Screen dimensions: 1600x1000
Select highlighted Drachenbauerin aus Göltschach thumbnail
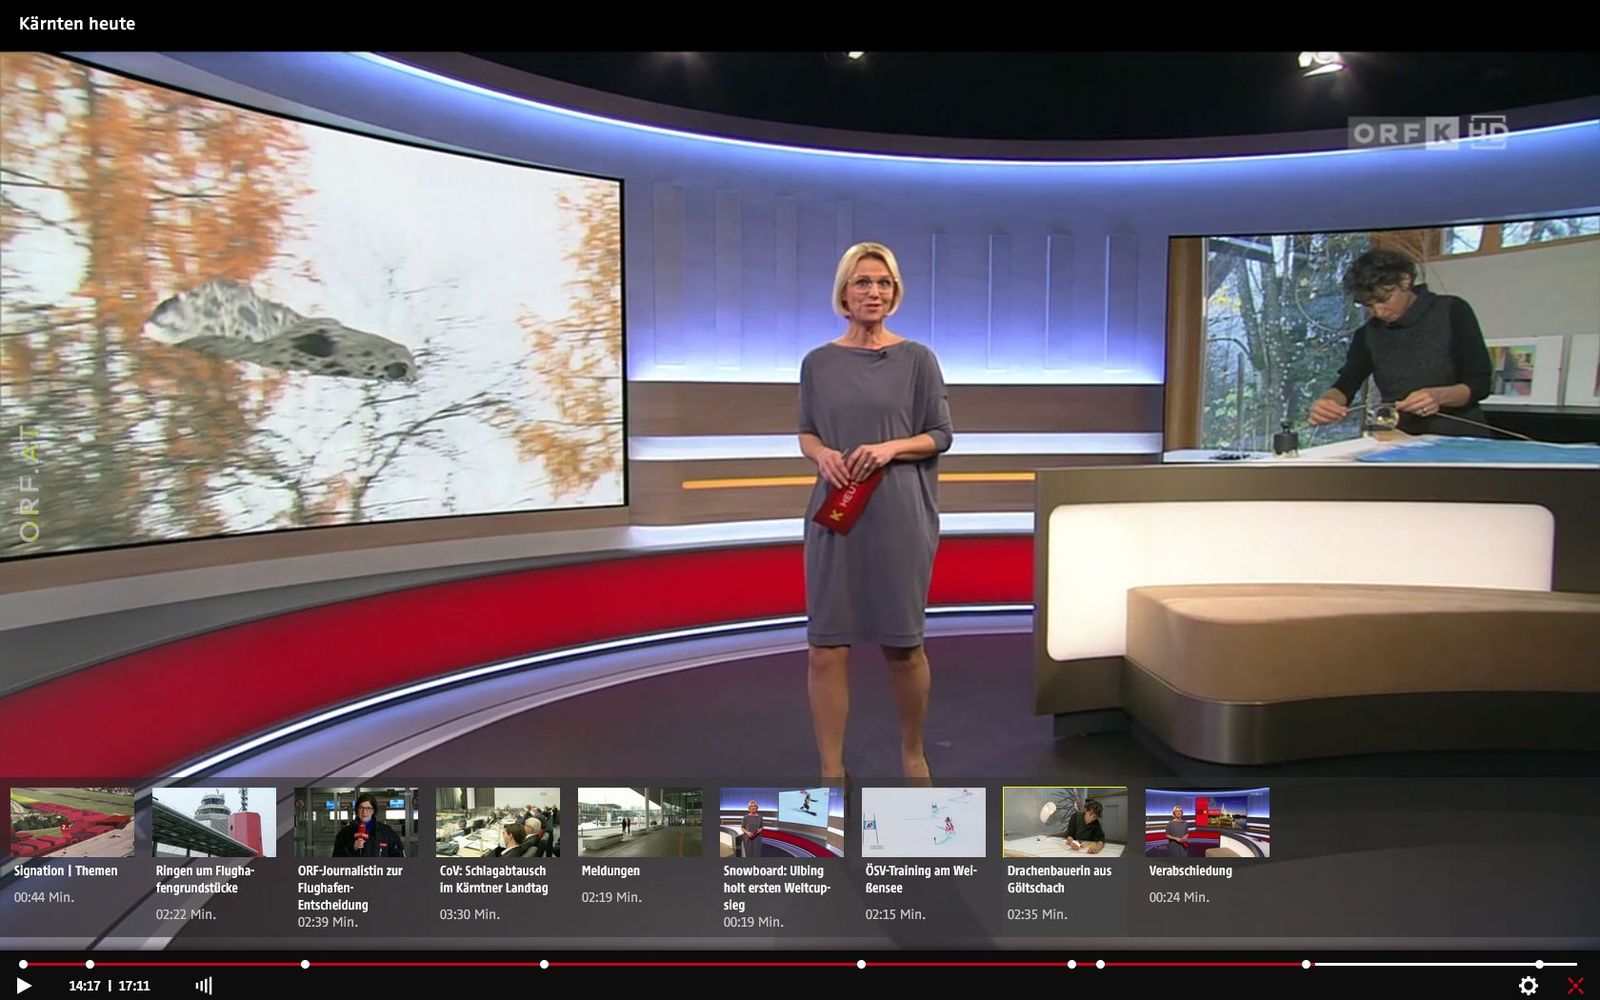point(1065,822)
